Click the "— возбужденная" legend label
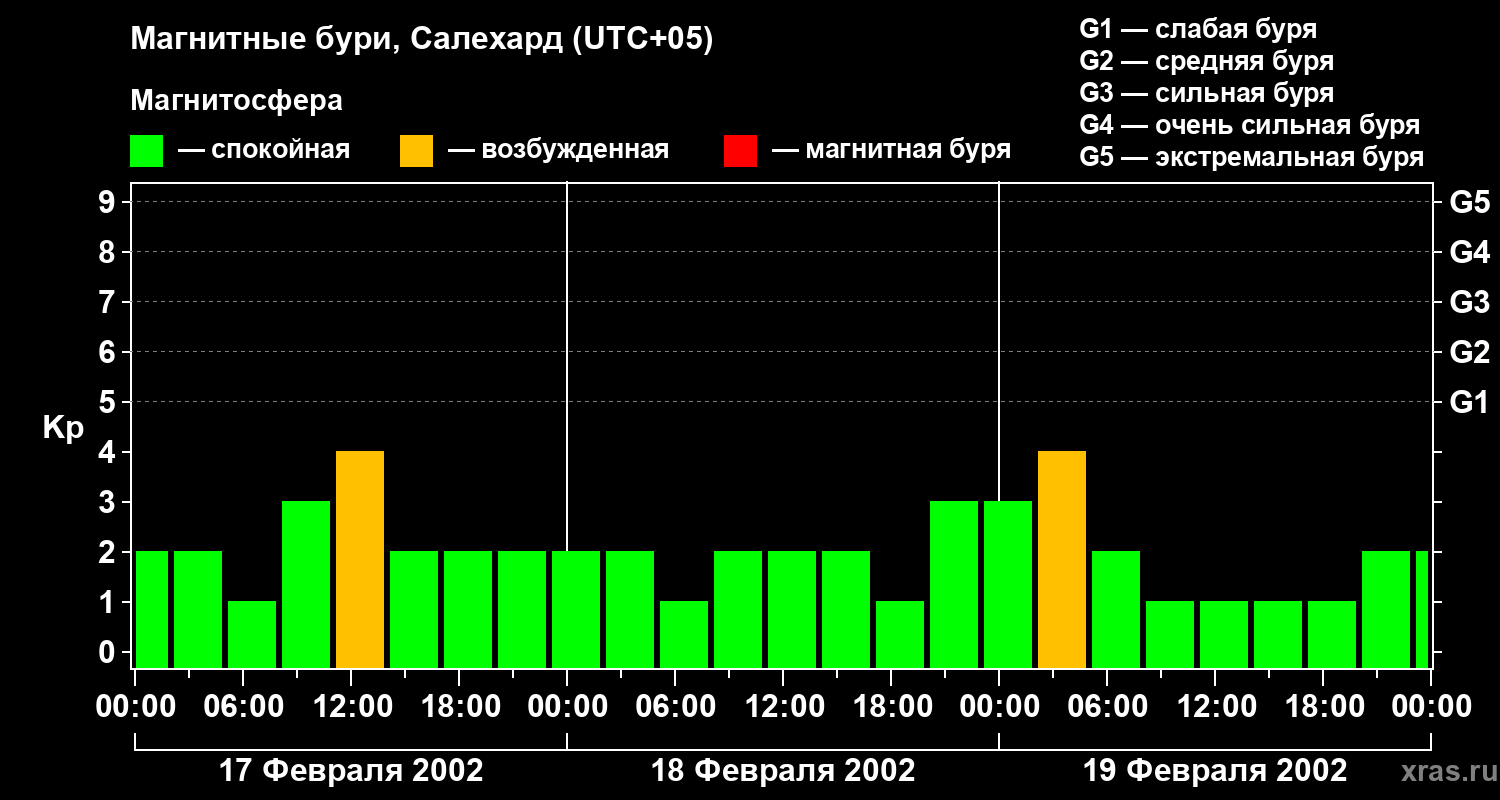 558,150
